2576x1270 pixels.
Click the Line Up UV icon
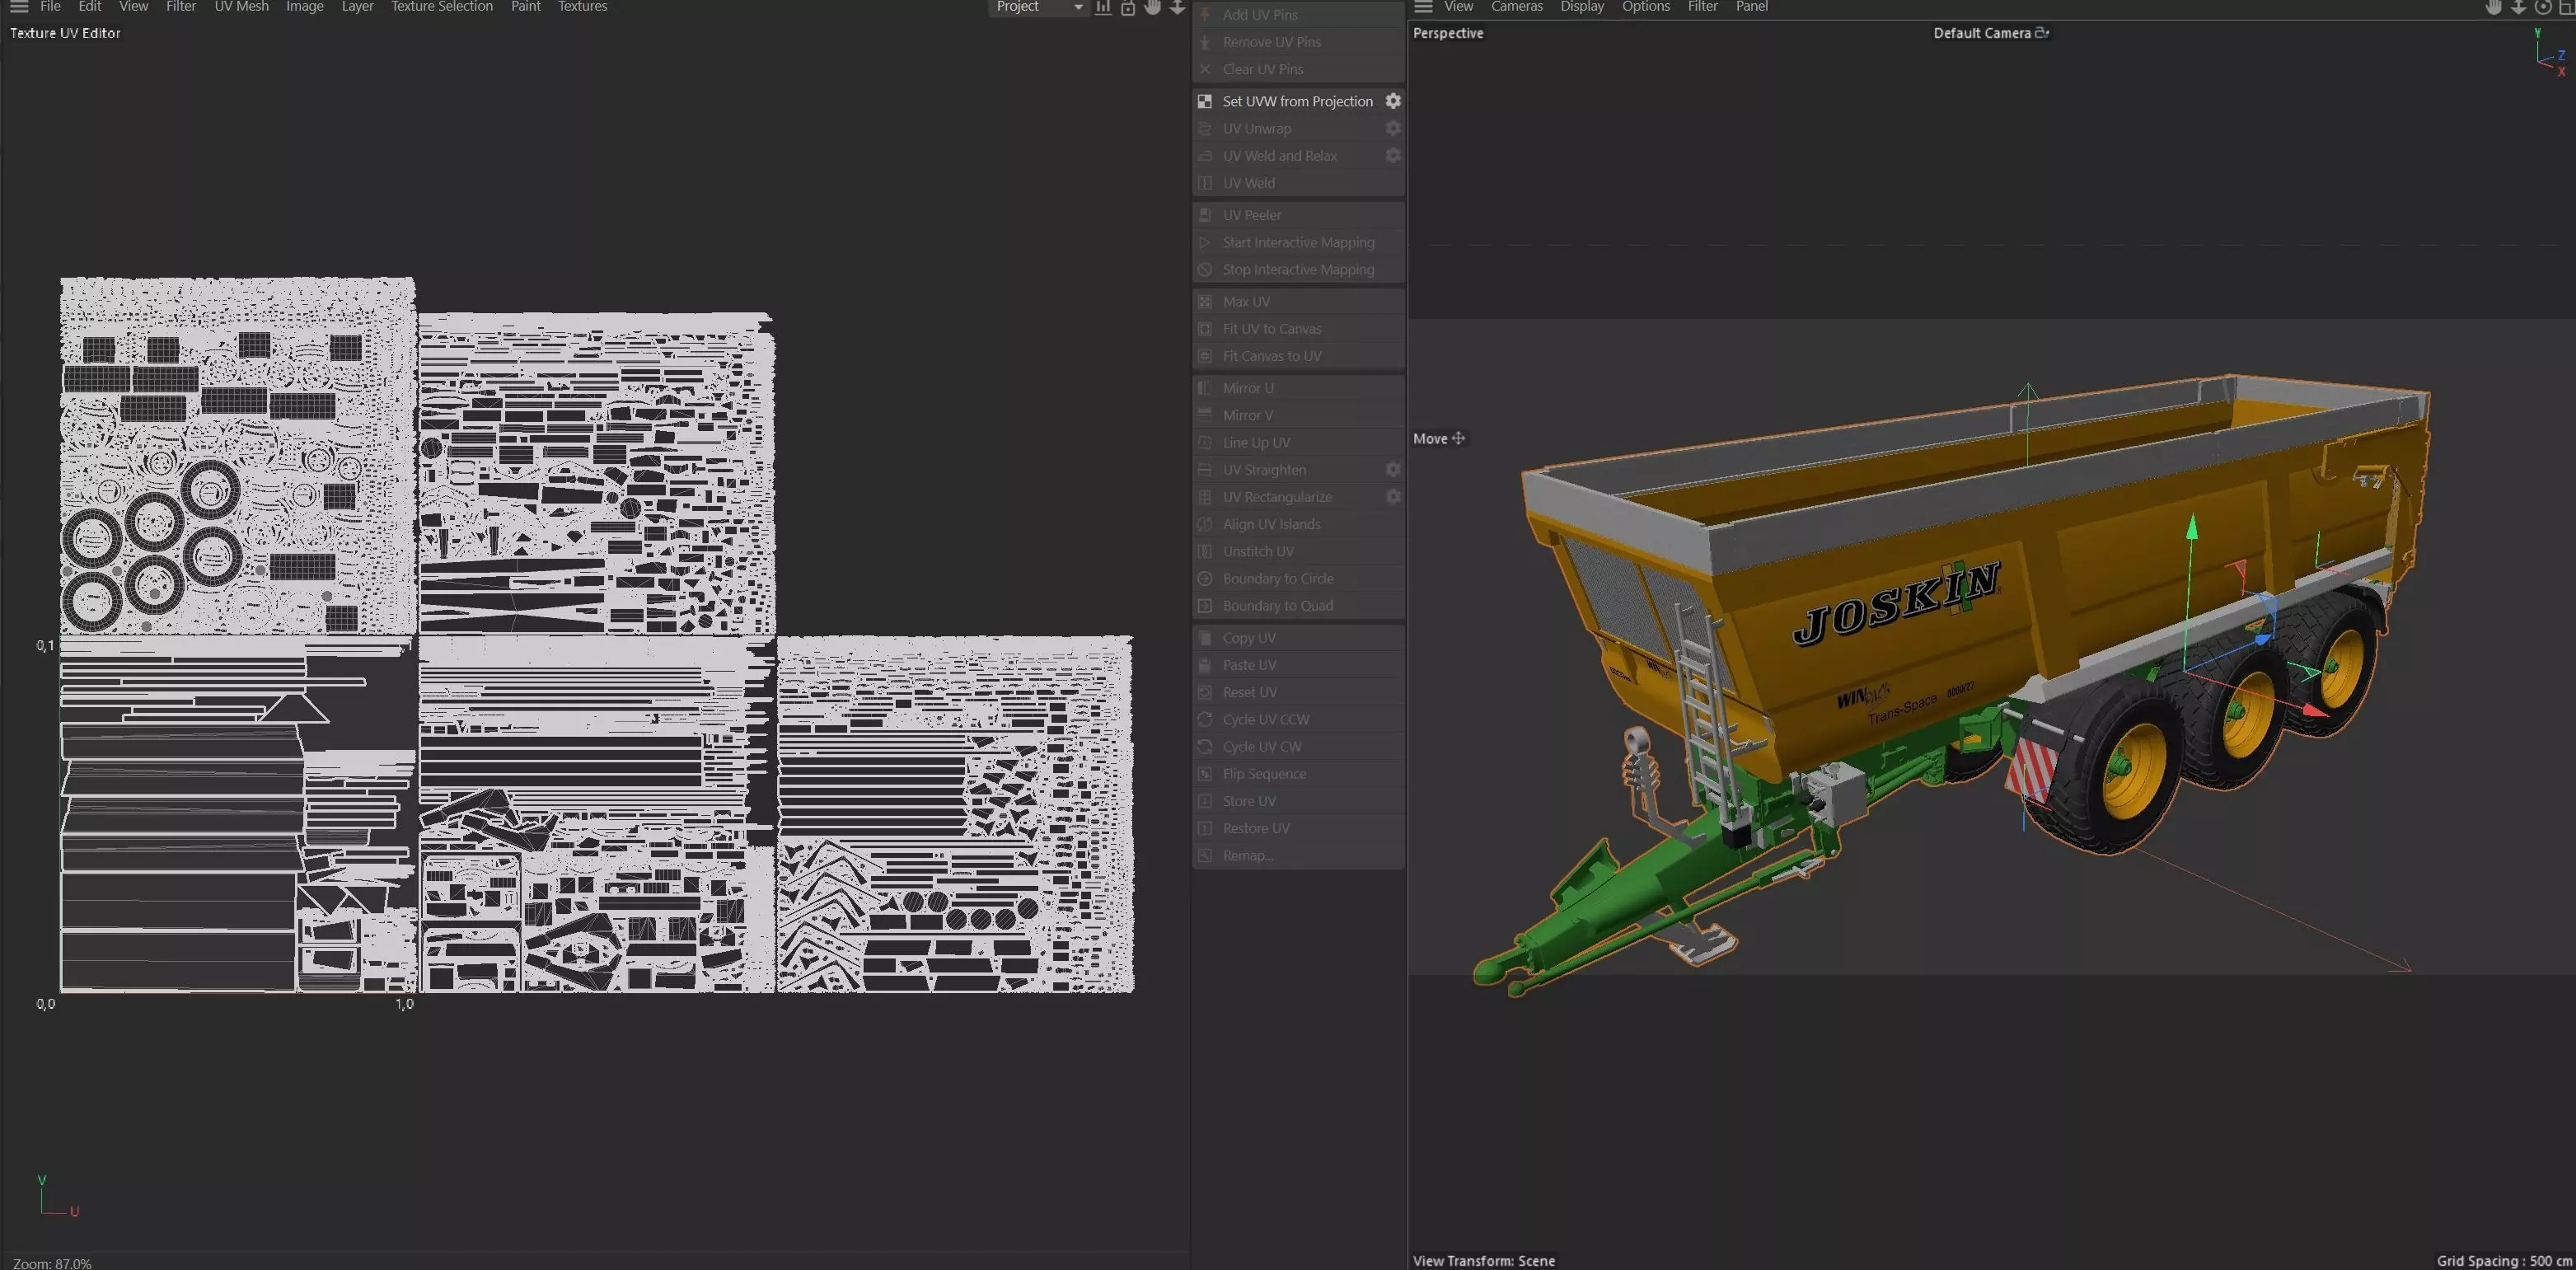click(x=1205, y=442)
